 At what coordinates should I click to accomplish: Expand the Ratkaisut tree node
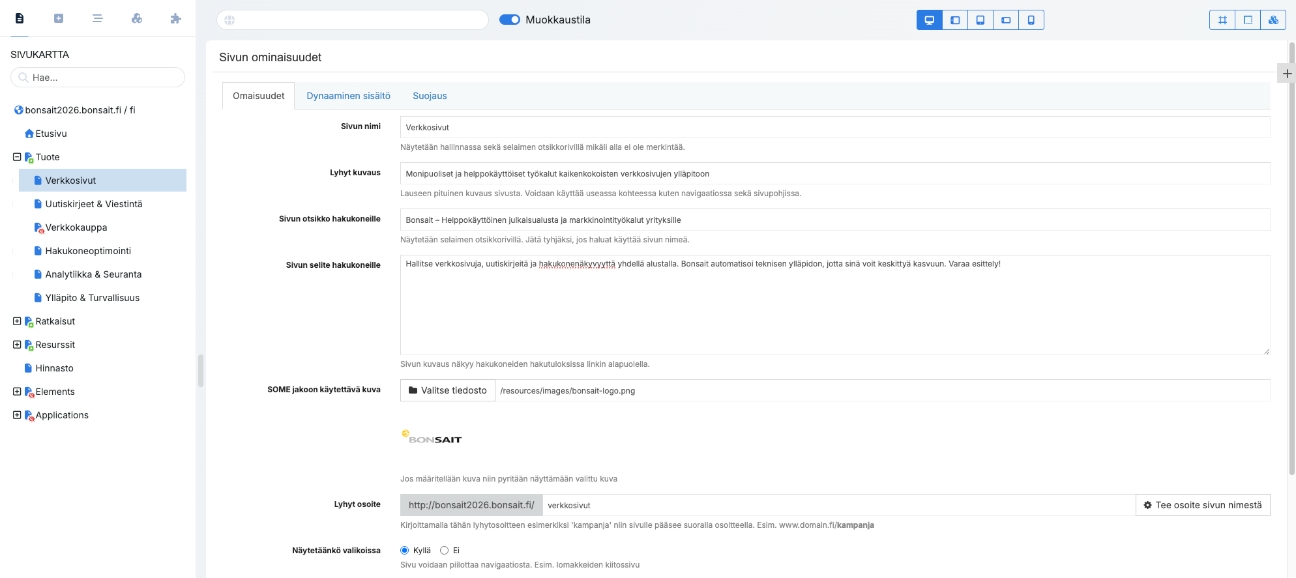[16, 321]
